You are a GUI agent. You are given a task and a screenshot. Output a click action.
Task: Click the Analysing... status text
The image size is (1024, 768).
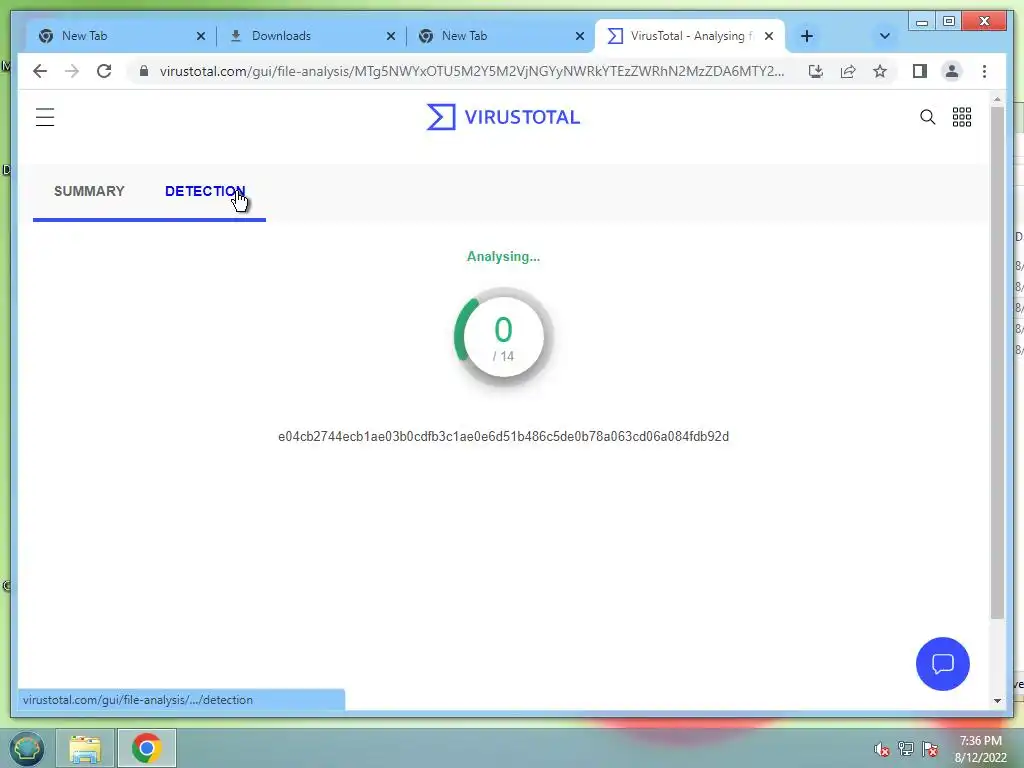tap(504, 257)
